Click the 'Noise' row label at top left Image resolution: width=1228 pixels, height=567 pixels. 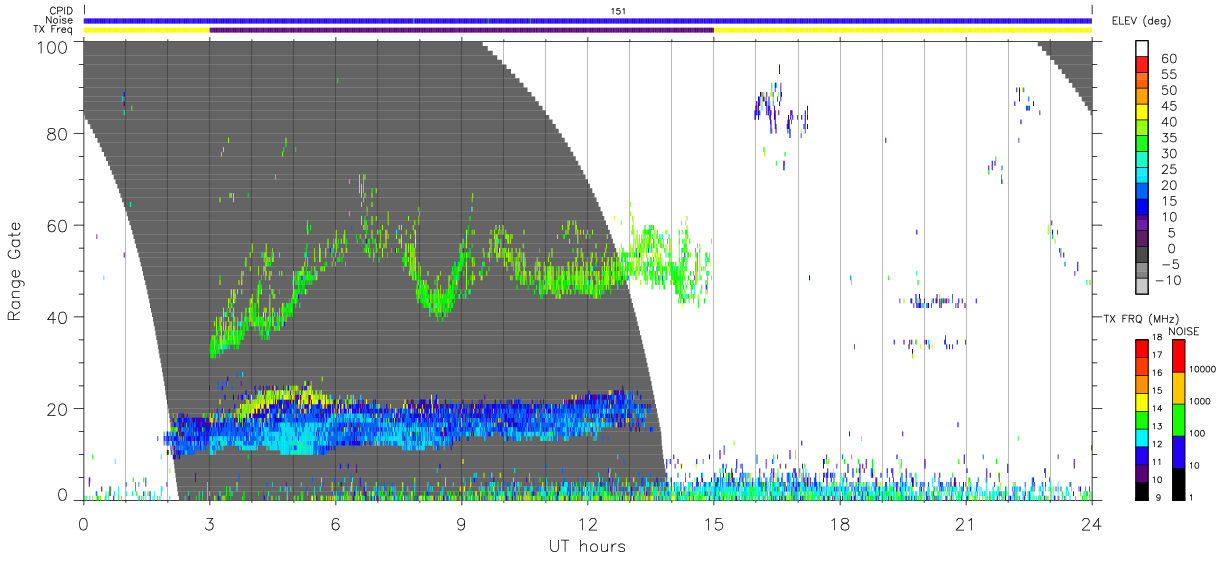[x=60, y=20]
